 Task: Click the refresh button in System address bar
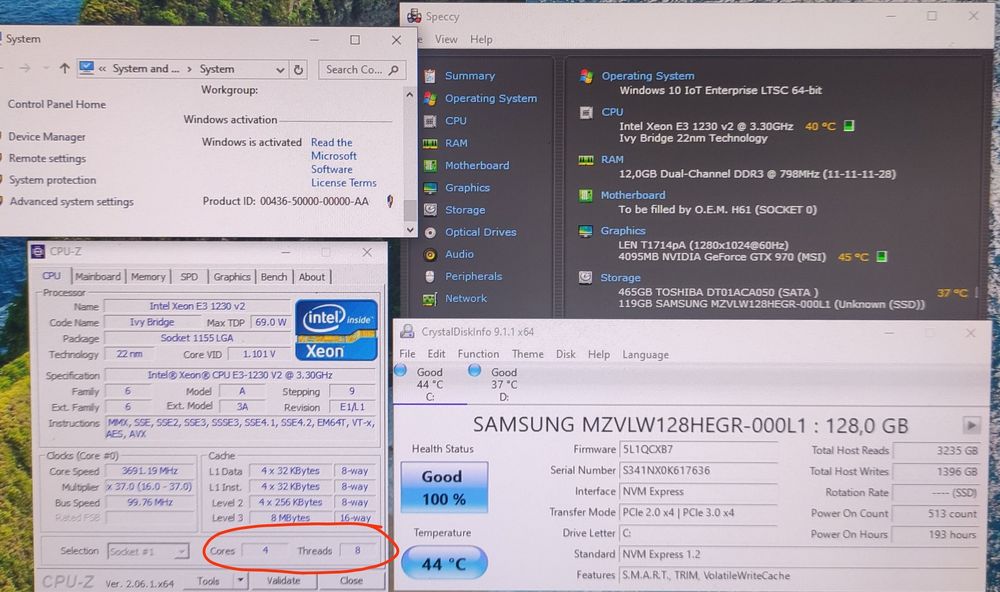click(x=298, y=70)
